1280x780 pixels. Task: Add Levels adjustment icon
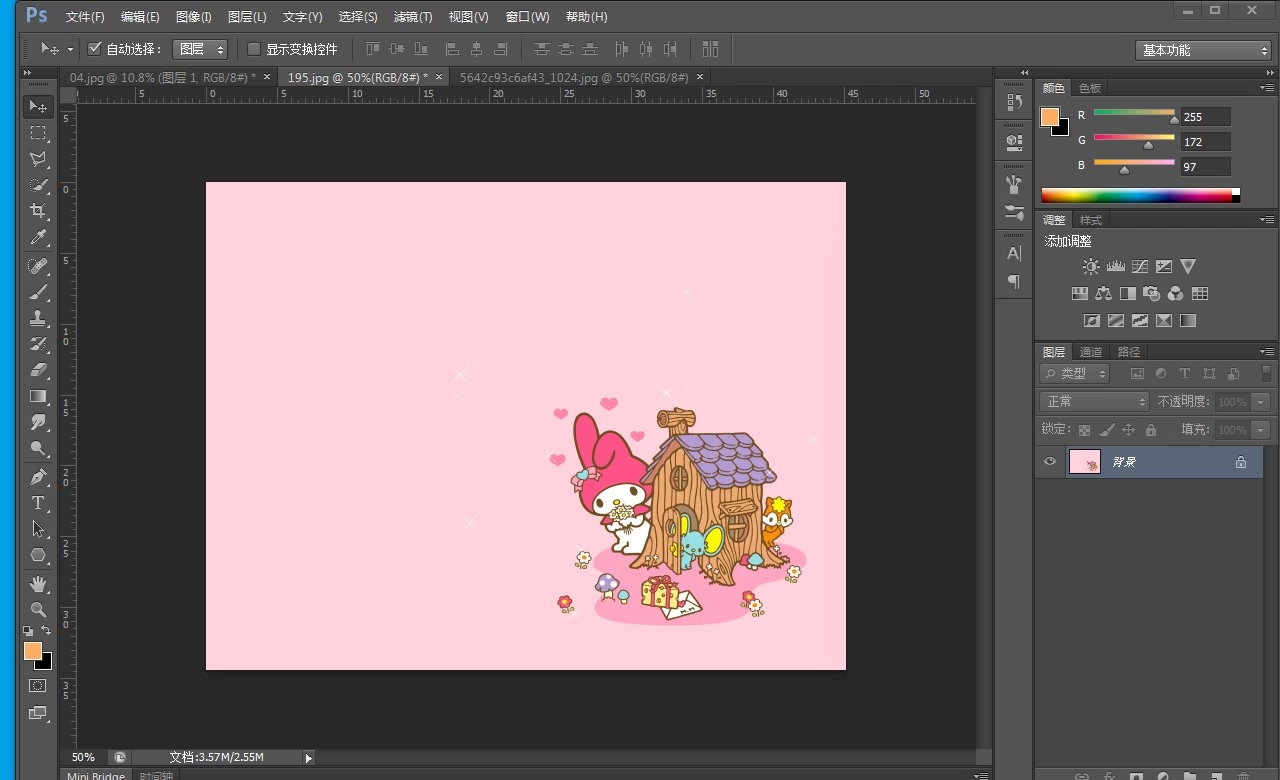tap(1115, 267)
